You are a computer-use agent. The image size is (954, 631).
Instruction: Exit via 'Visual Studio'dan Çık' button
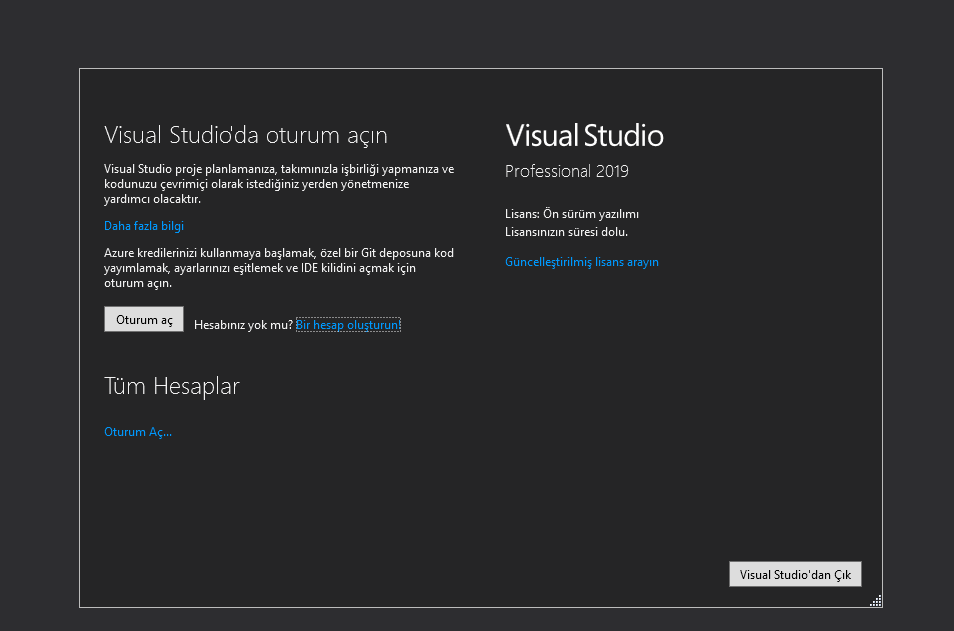(x=795, y=574)
